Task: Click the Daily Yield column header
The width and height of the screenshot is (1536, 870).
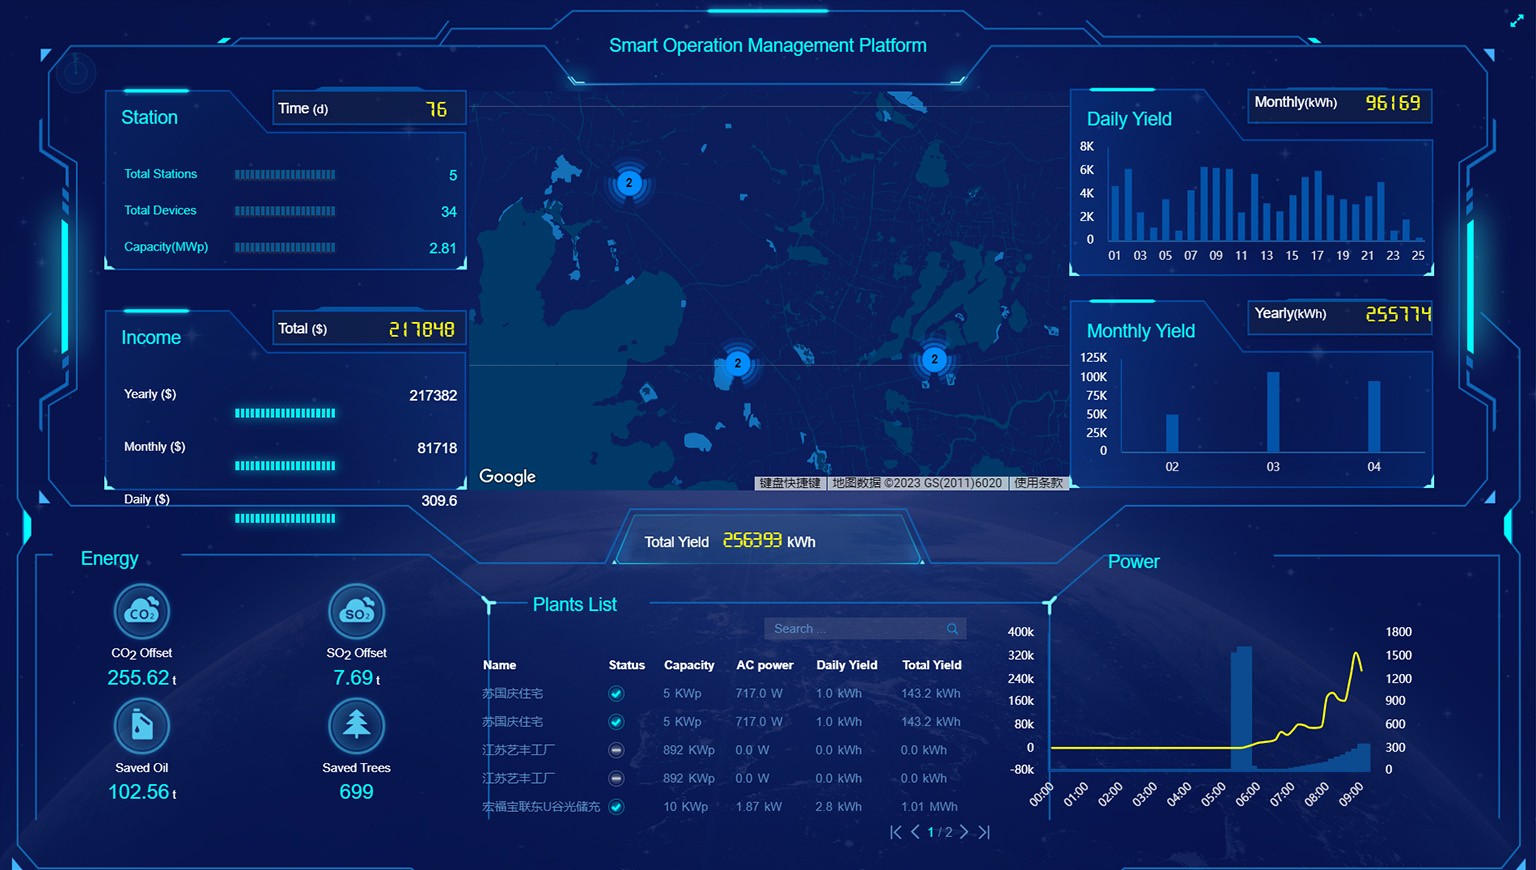Action: pos(846,665)
